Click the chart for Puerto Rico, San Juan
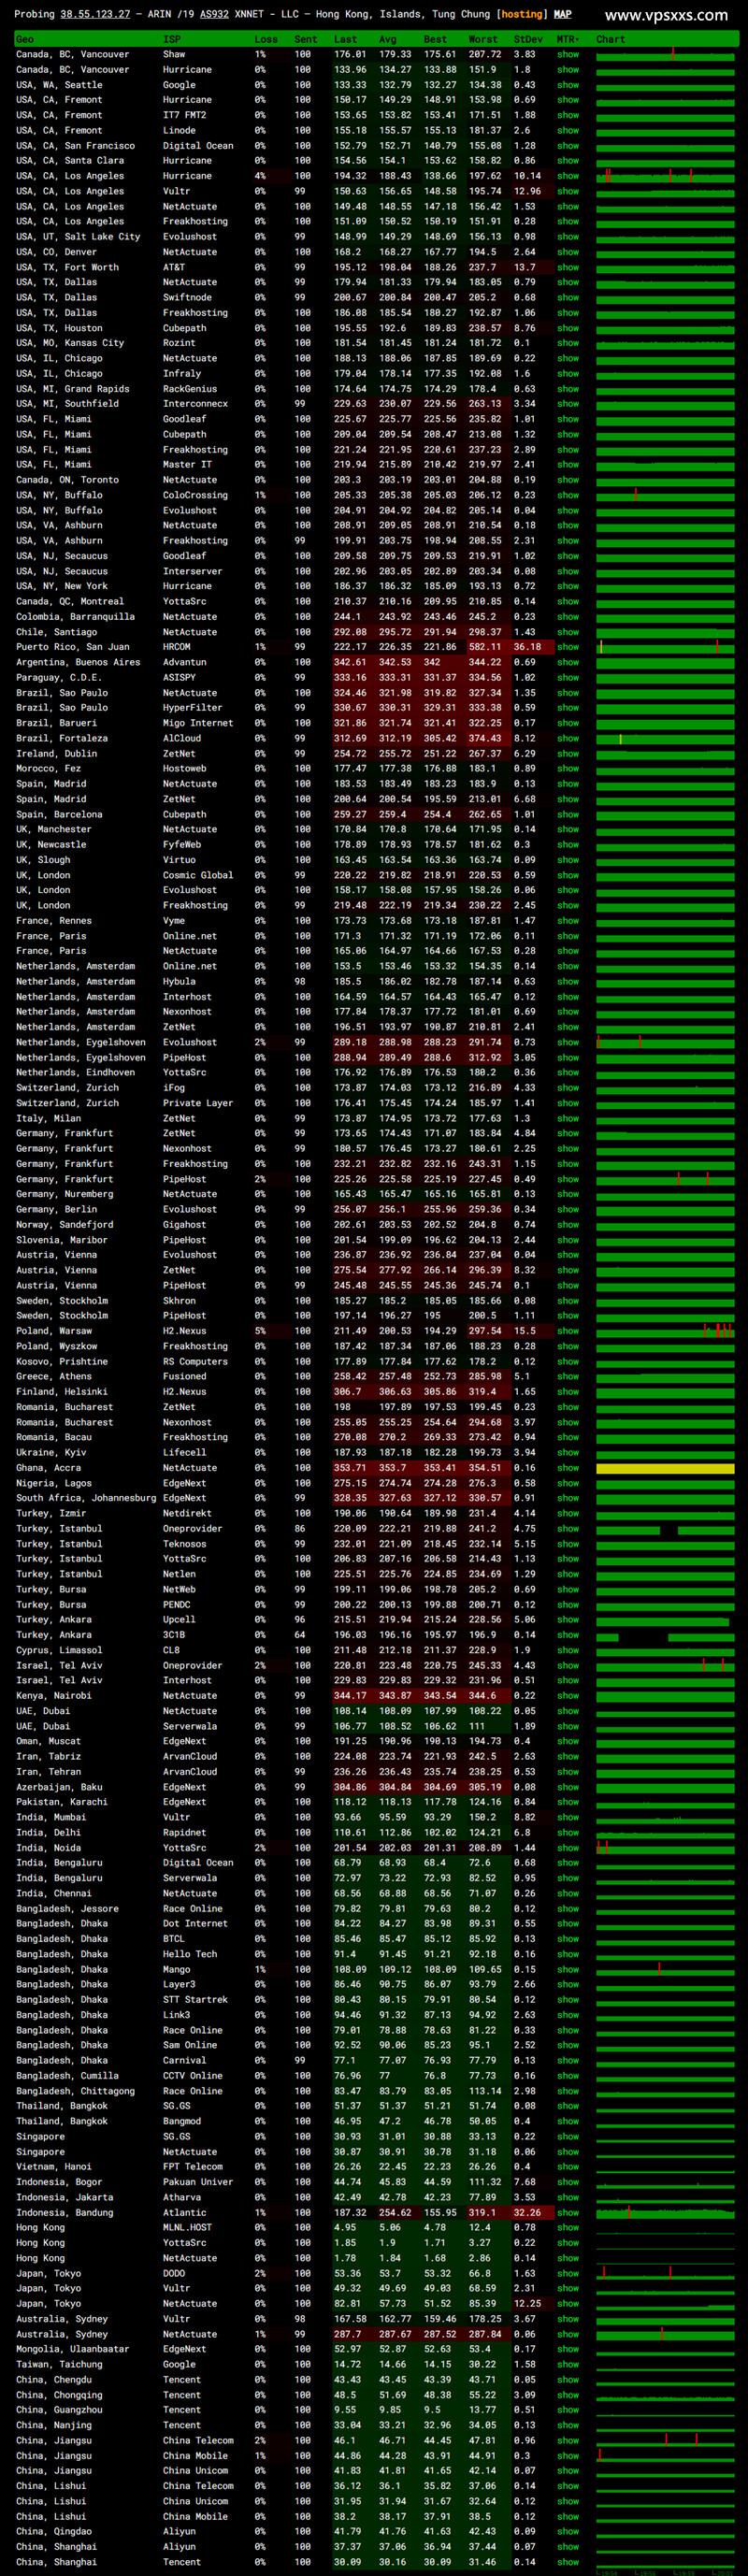Image resolution: width=748 pixels, height=2576 pixels. [665, 647]
